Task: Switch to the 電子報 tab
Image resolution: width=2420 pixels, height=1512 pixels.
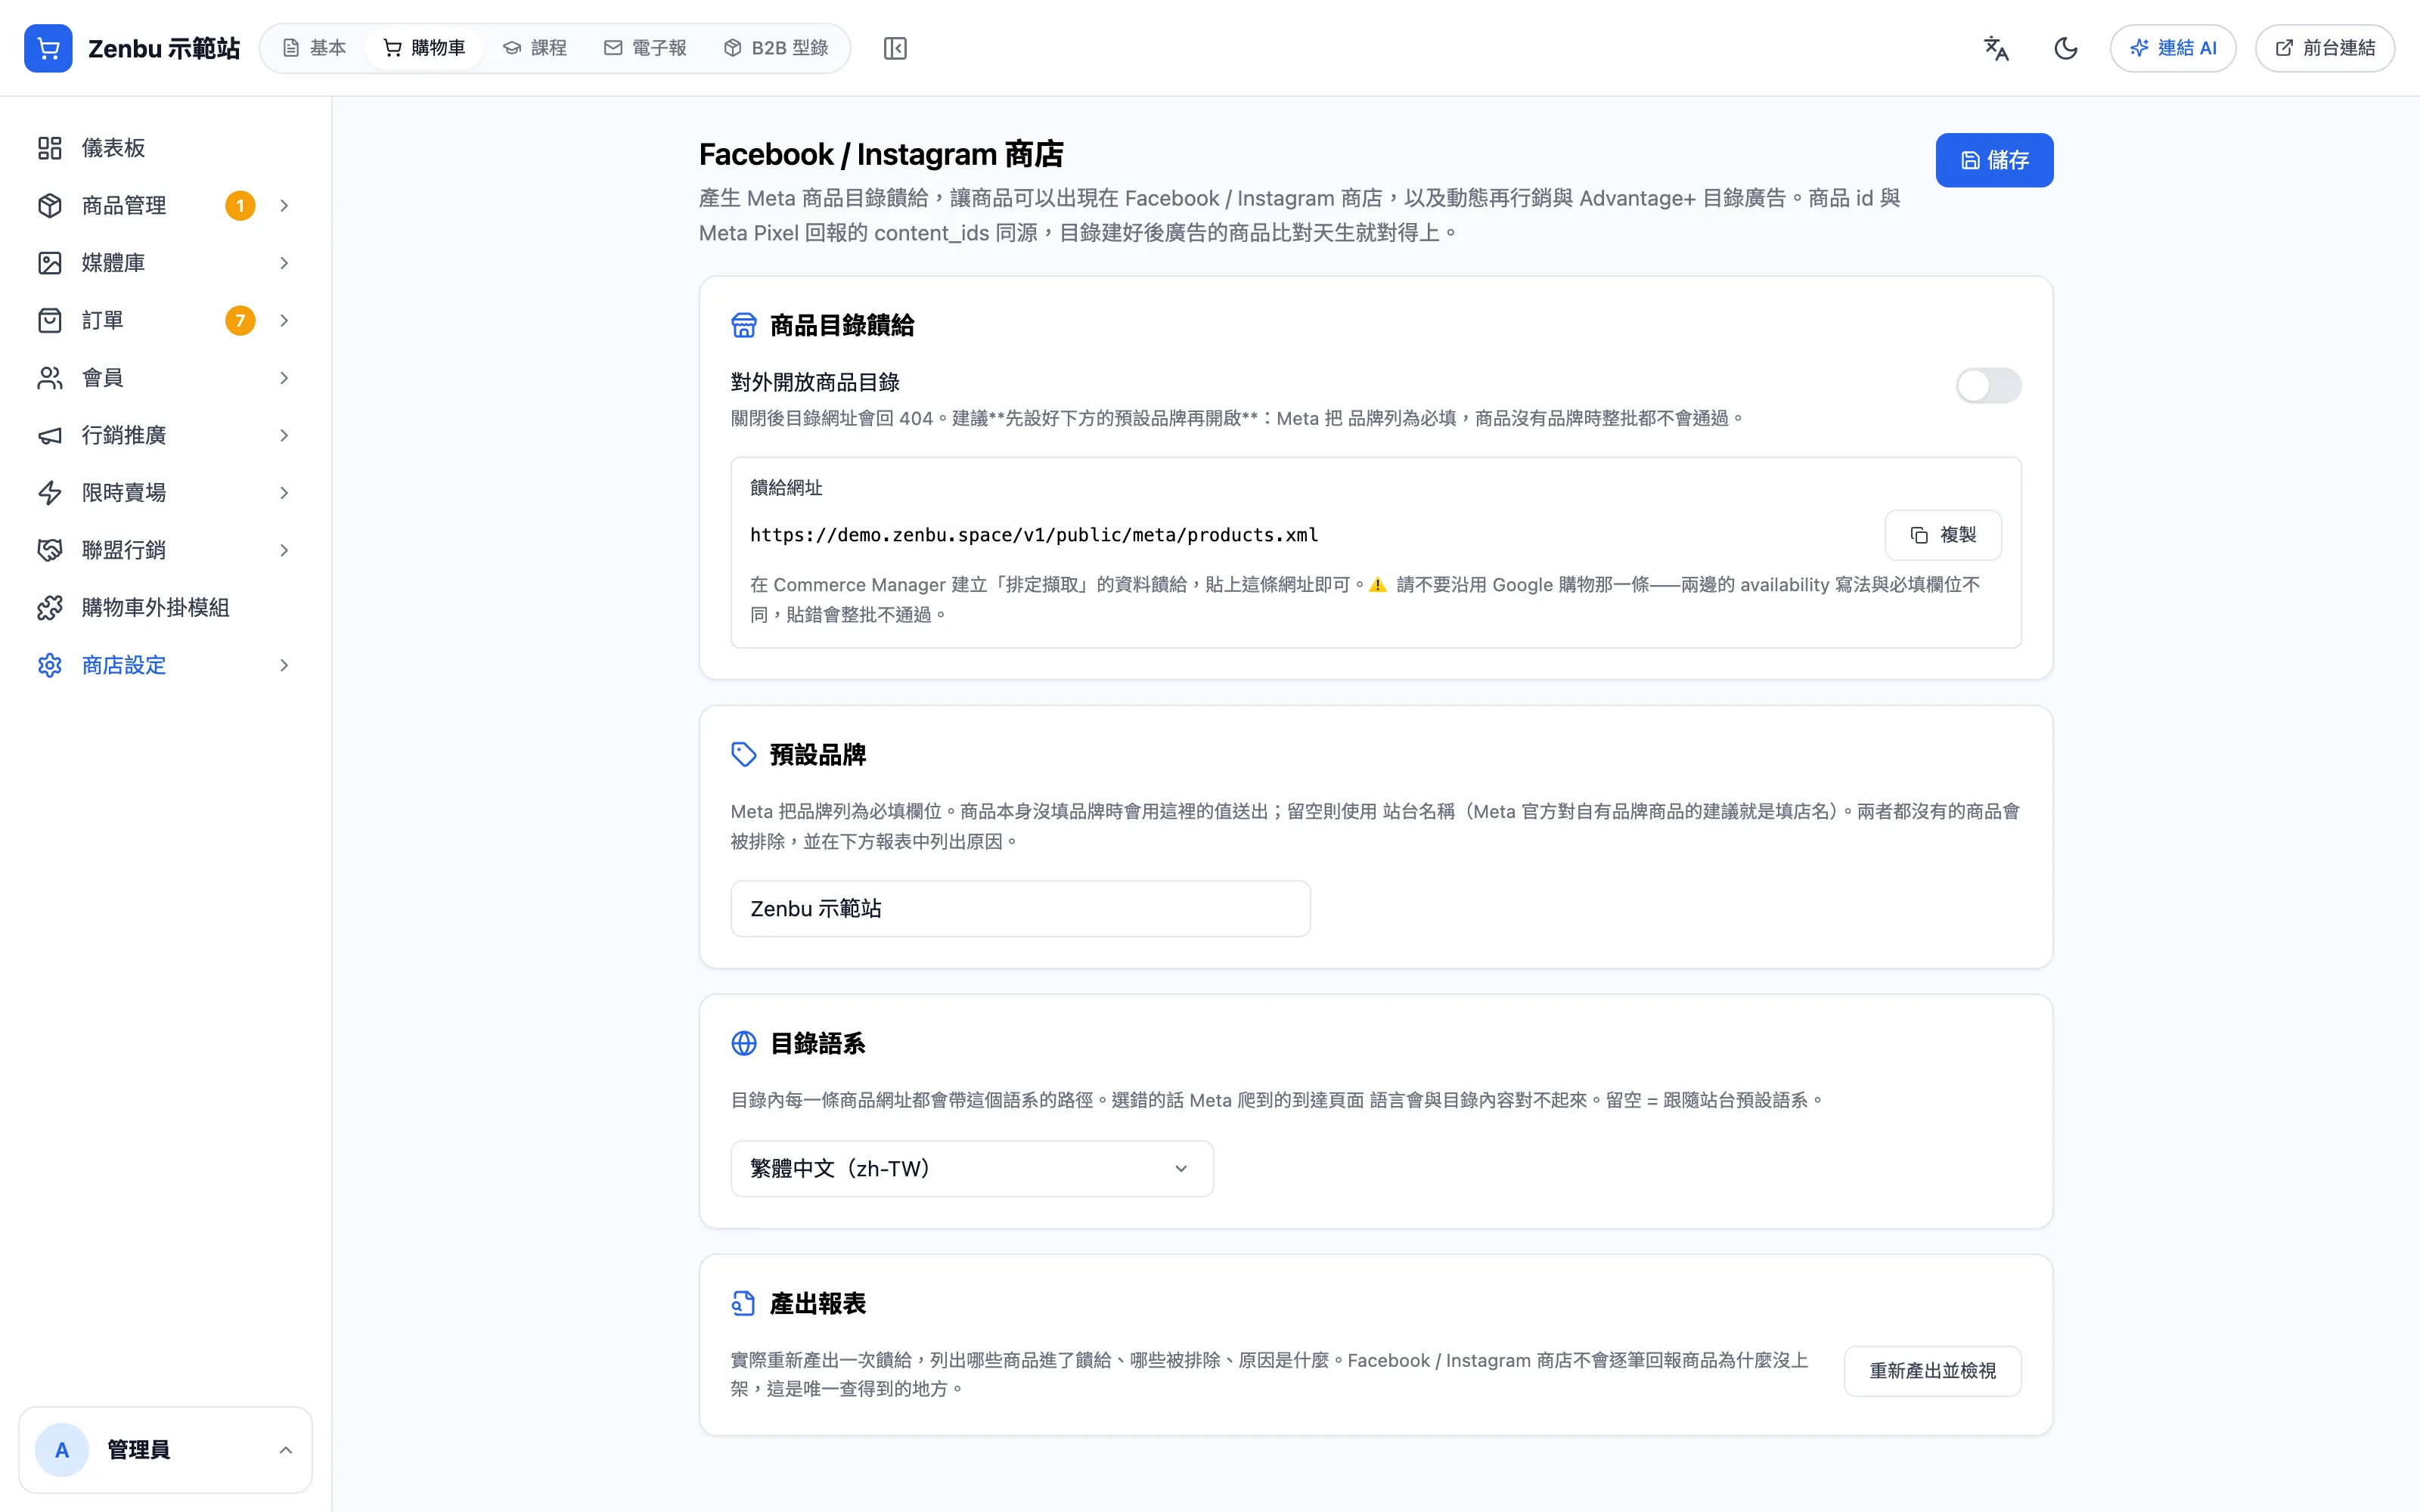Action: pyautogui.click(x=645, y=48)
